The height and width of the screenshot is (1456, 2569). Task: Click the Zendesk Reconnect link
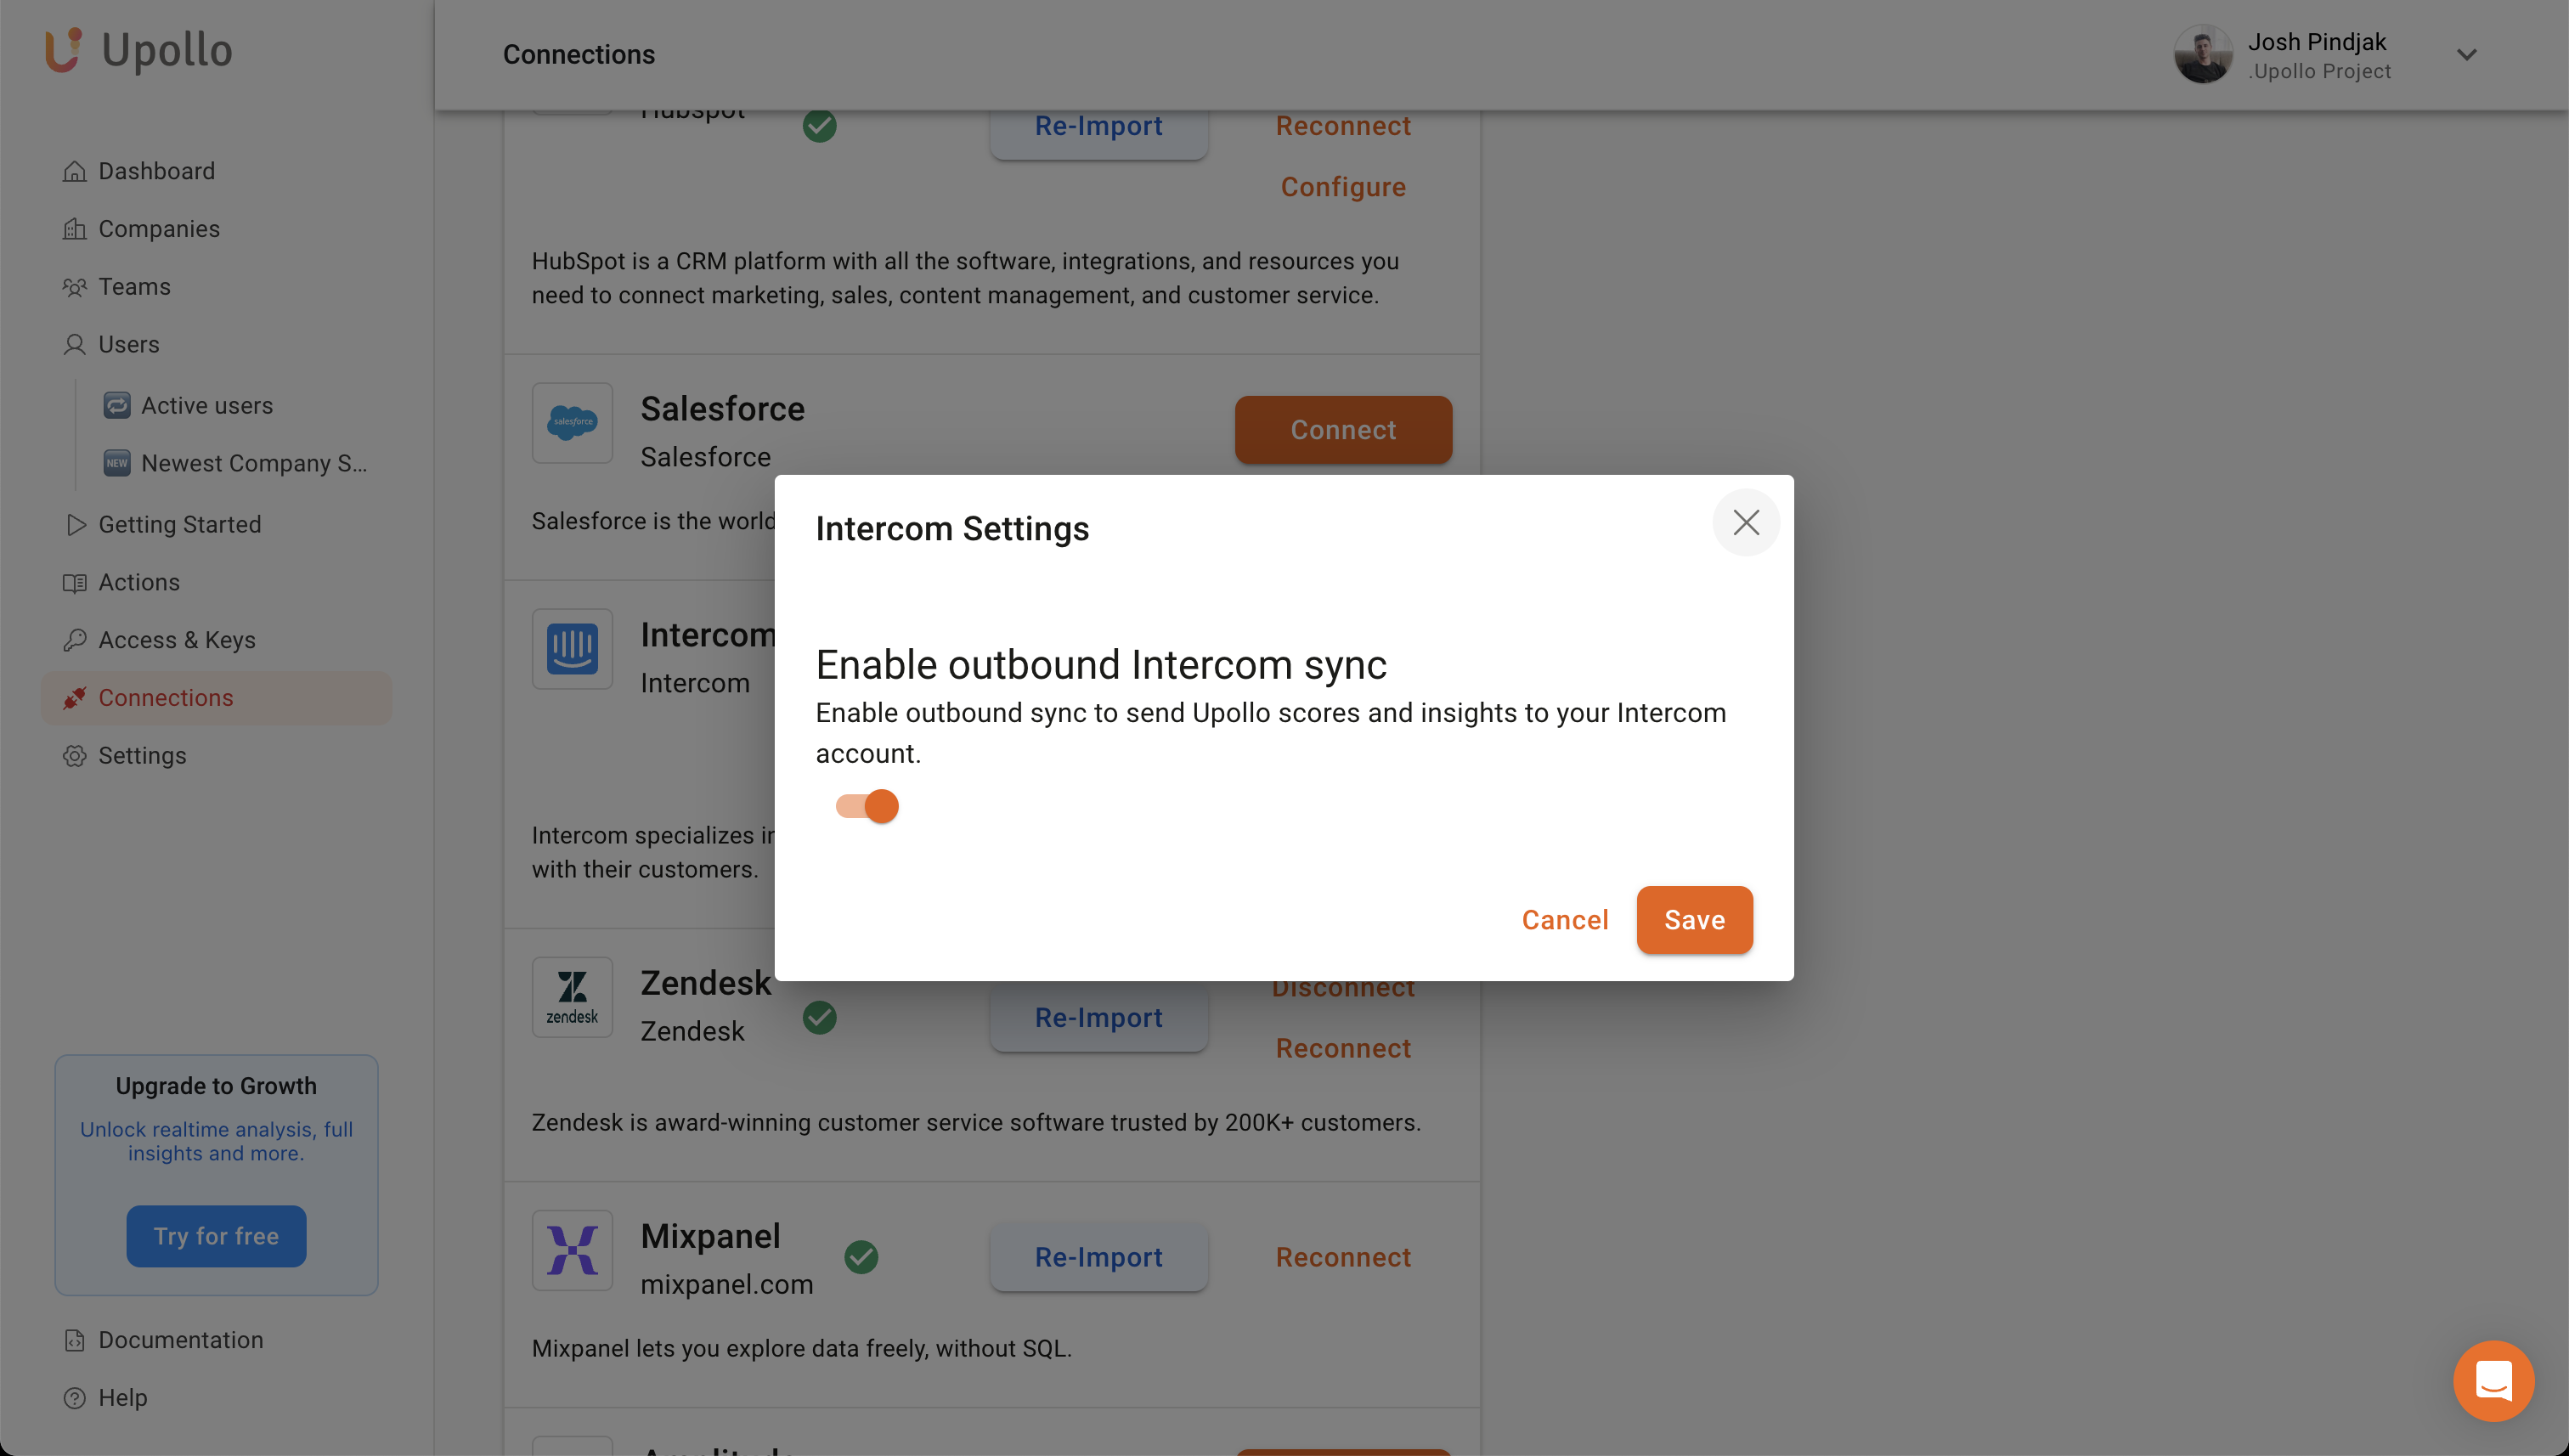(1343, 1048)
